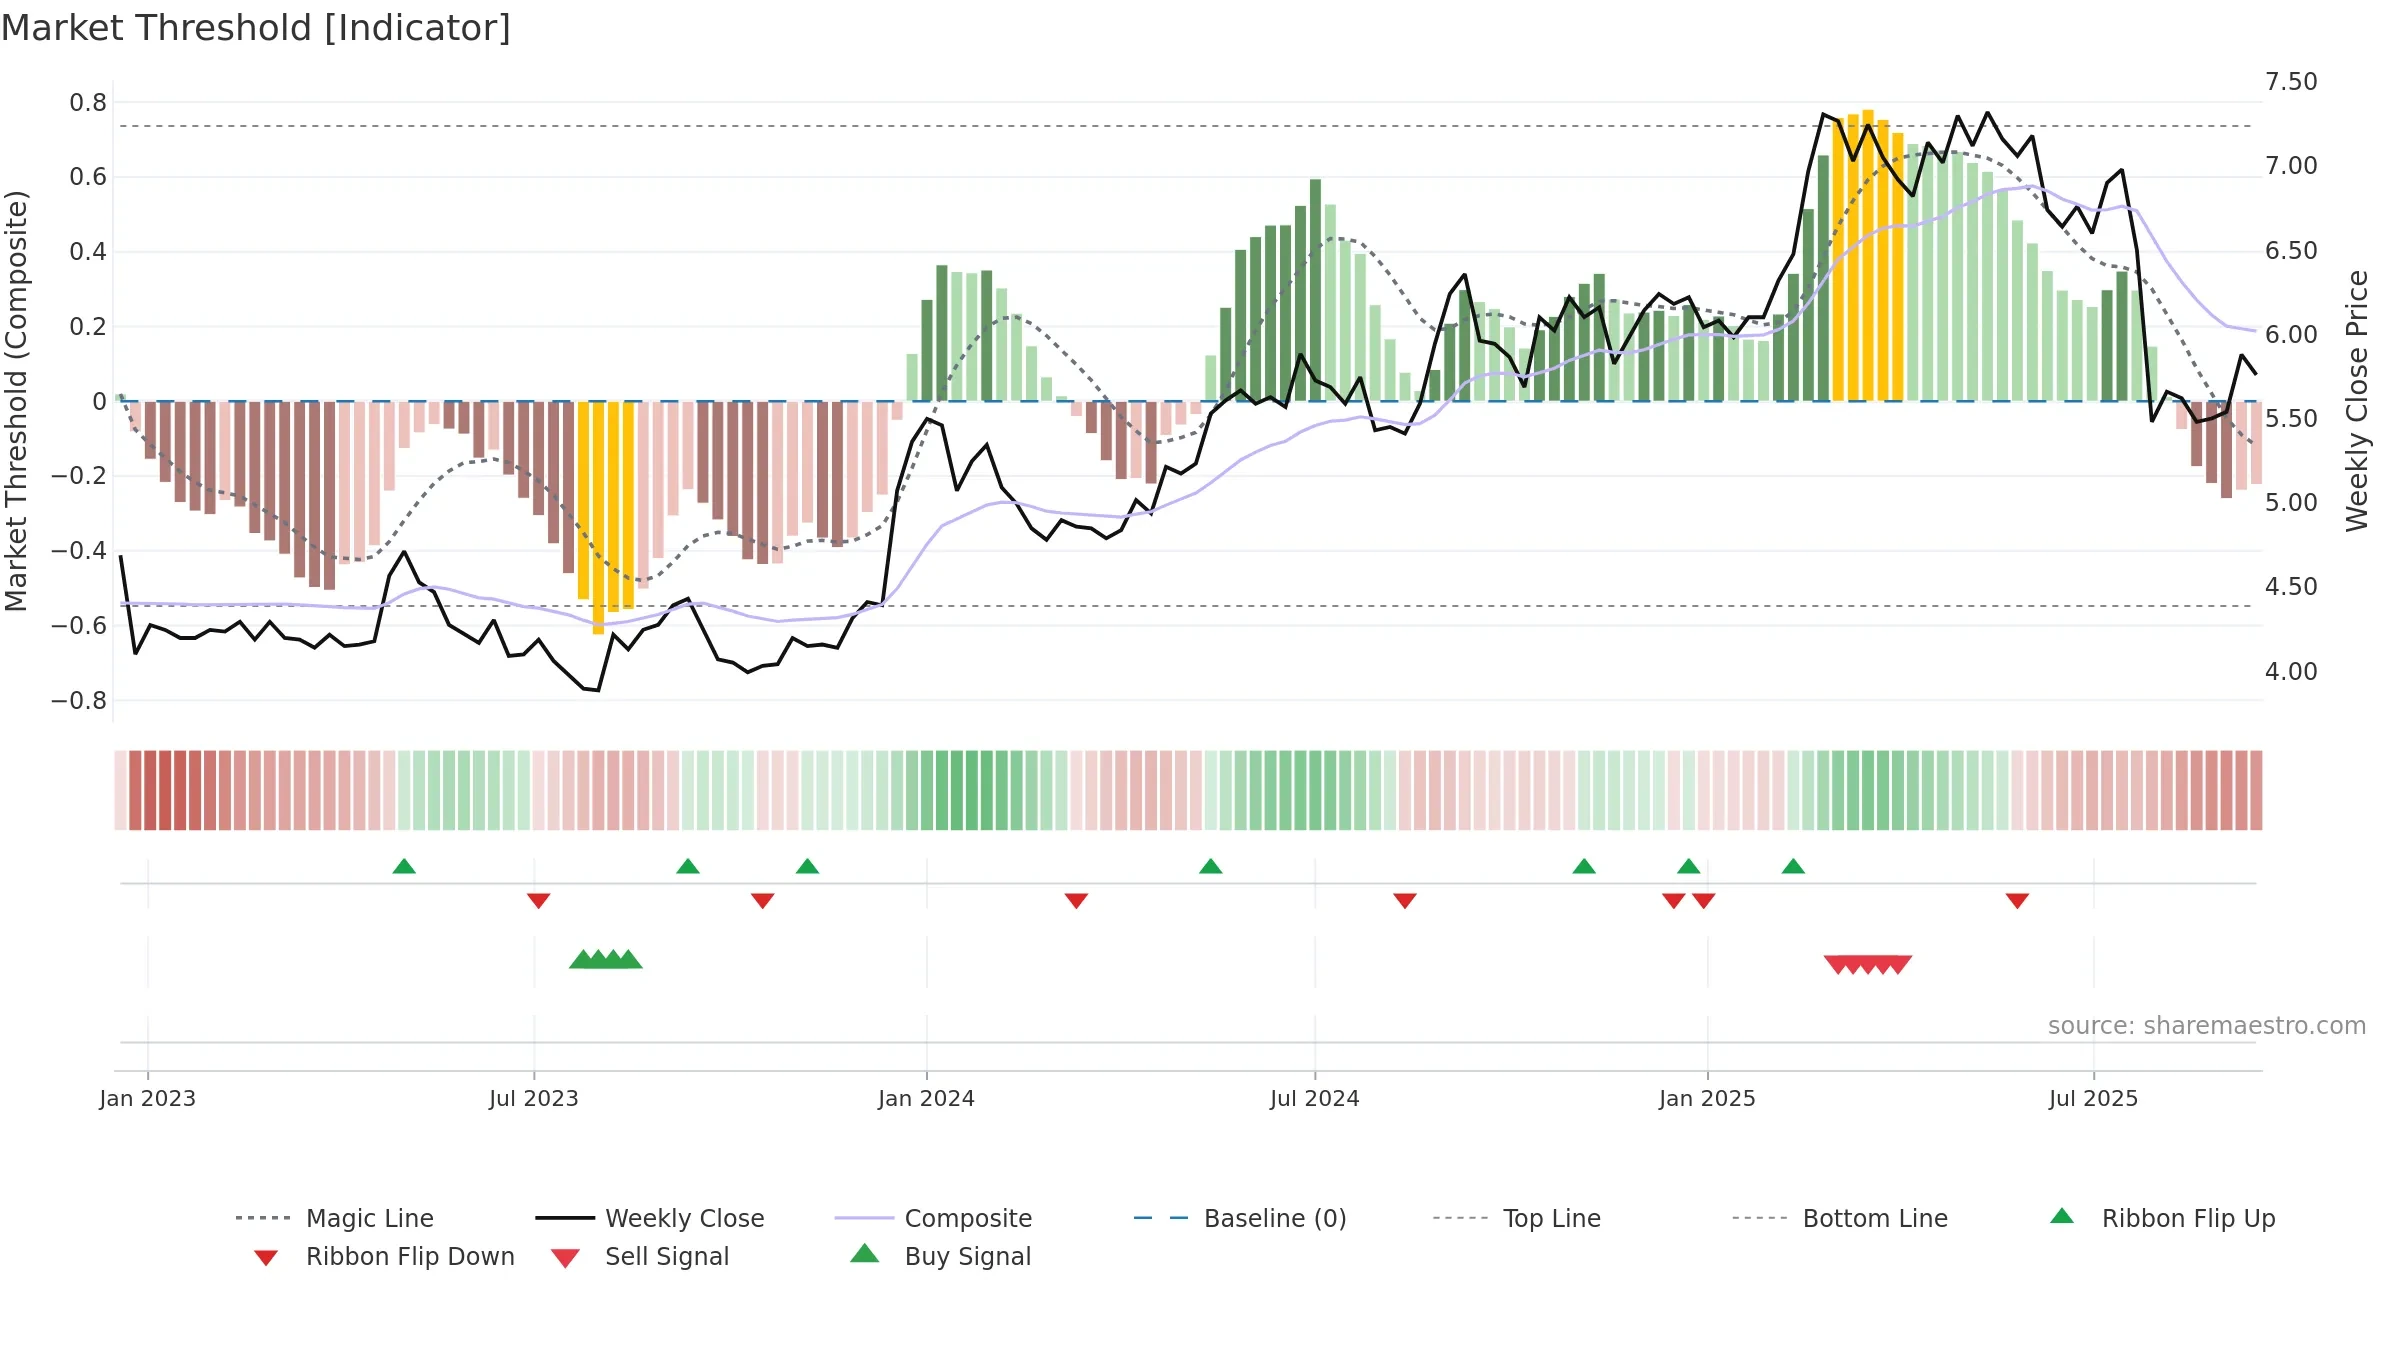Click the Ribbon Flip Up marker in early 2025
This screenshot has height=1350, width=2400.
tap(1793, 866)
